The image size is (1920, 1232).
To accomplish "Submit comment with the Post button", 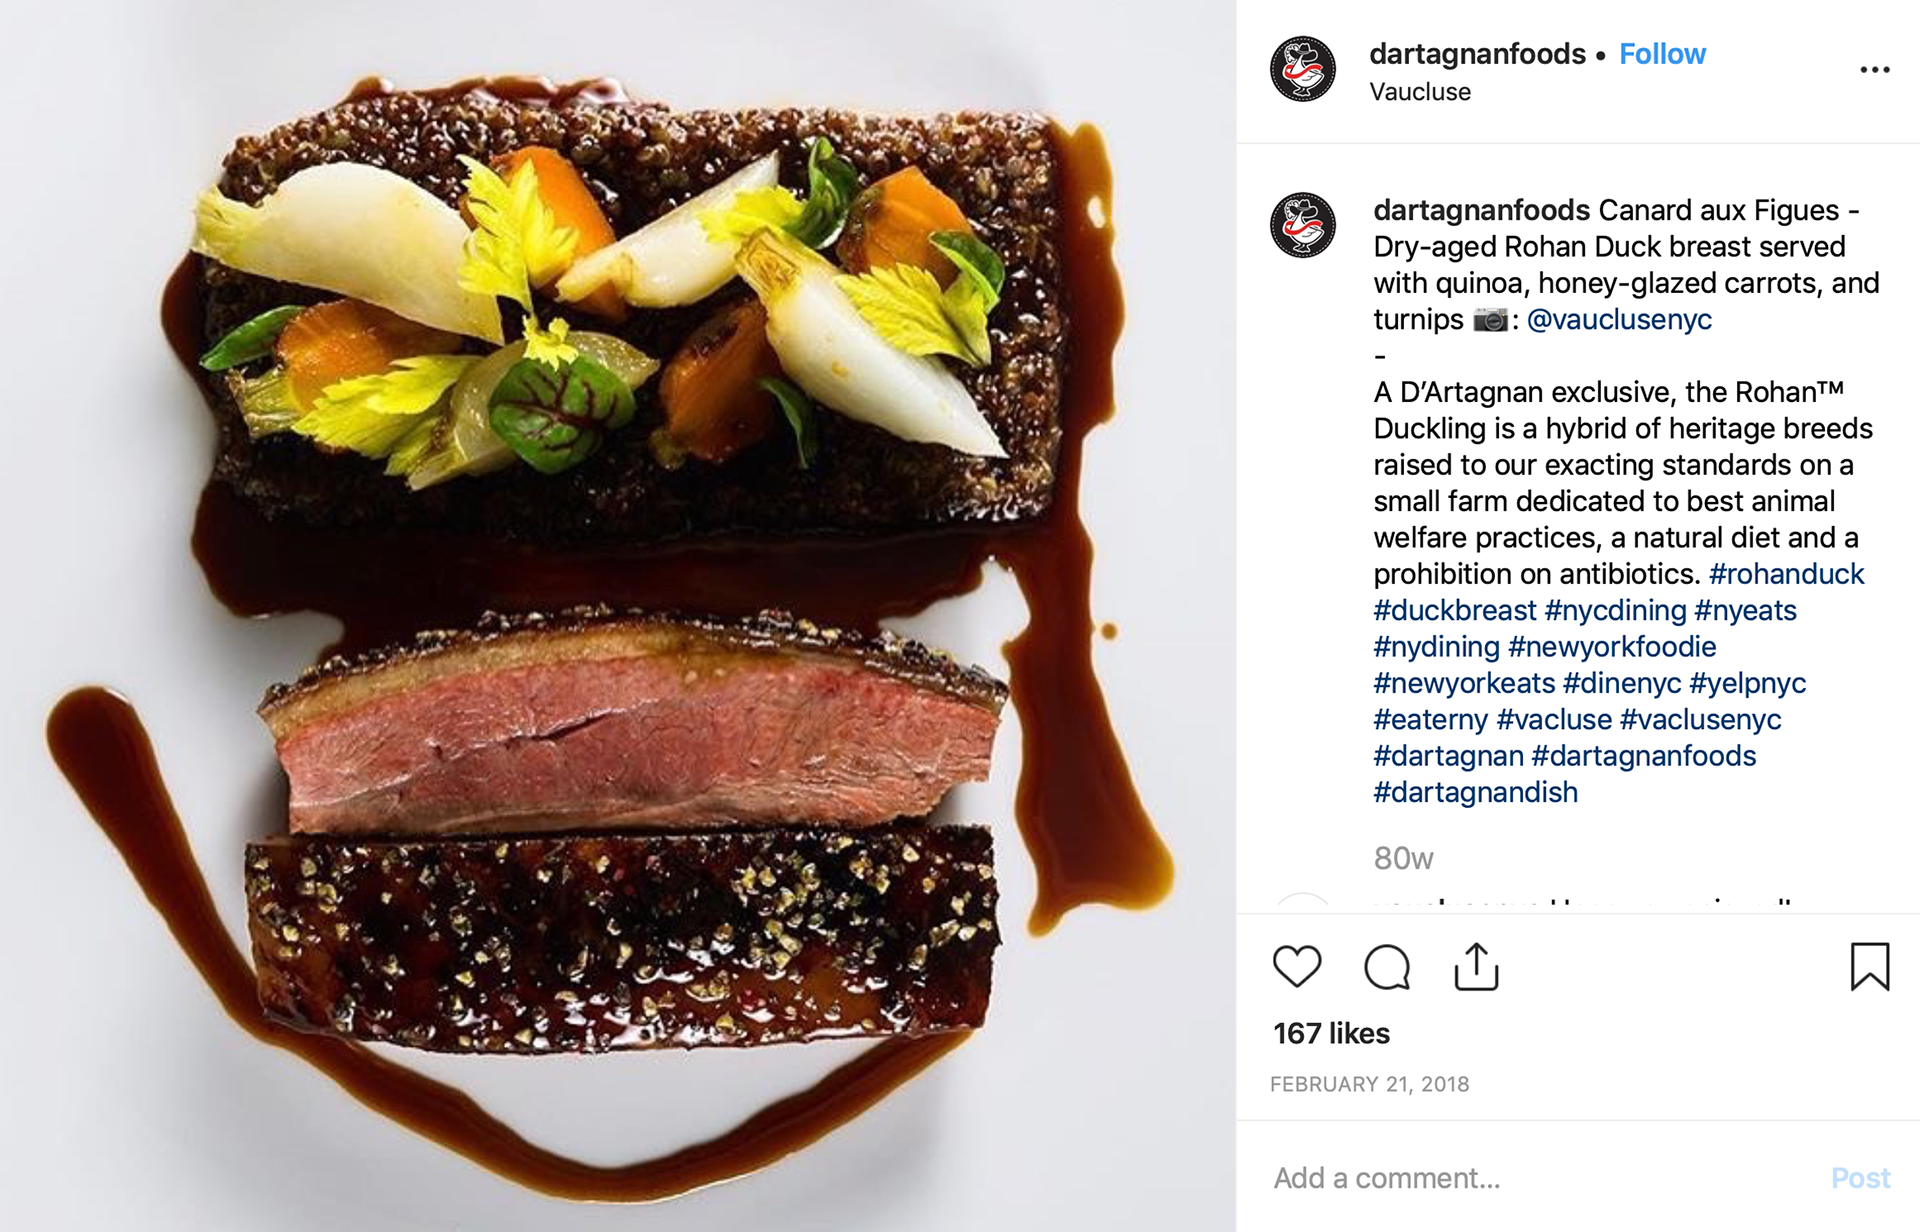I will (1860, 1178).
